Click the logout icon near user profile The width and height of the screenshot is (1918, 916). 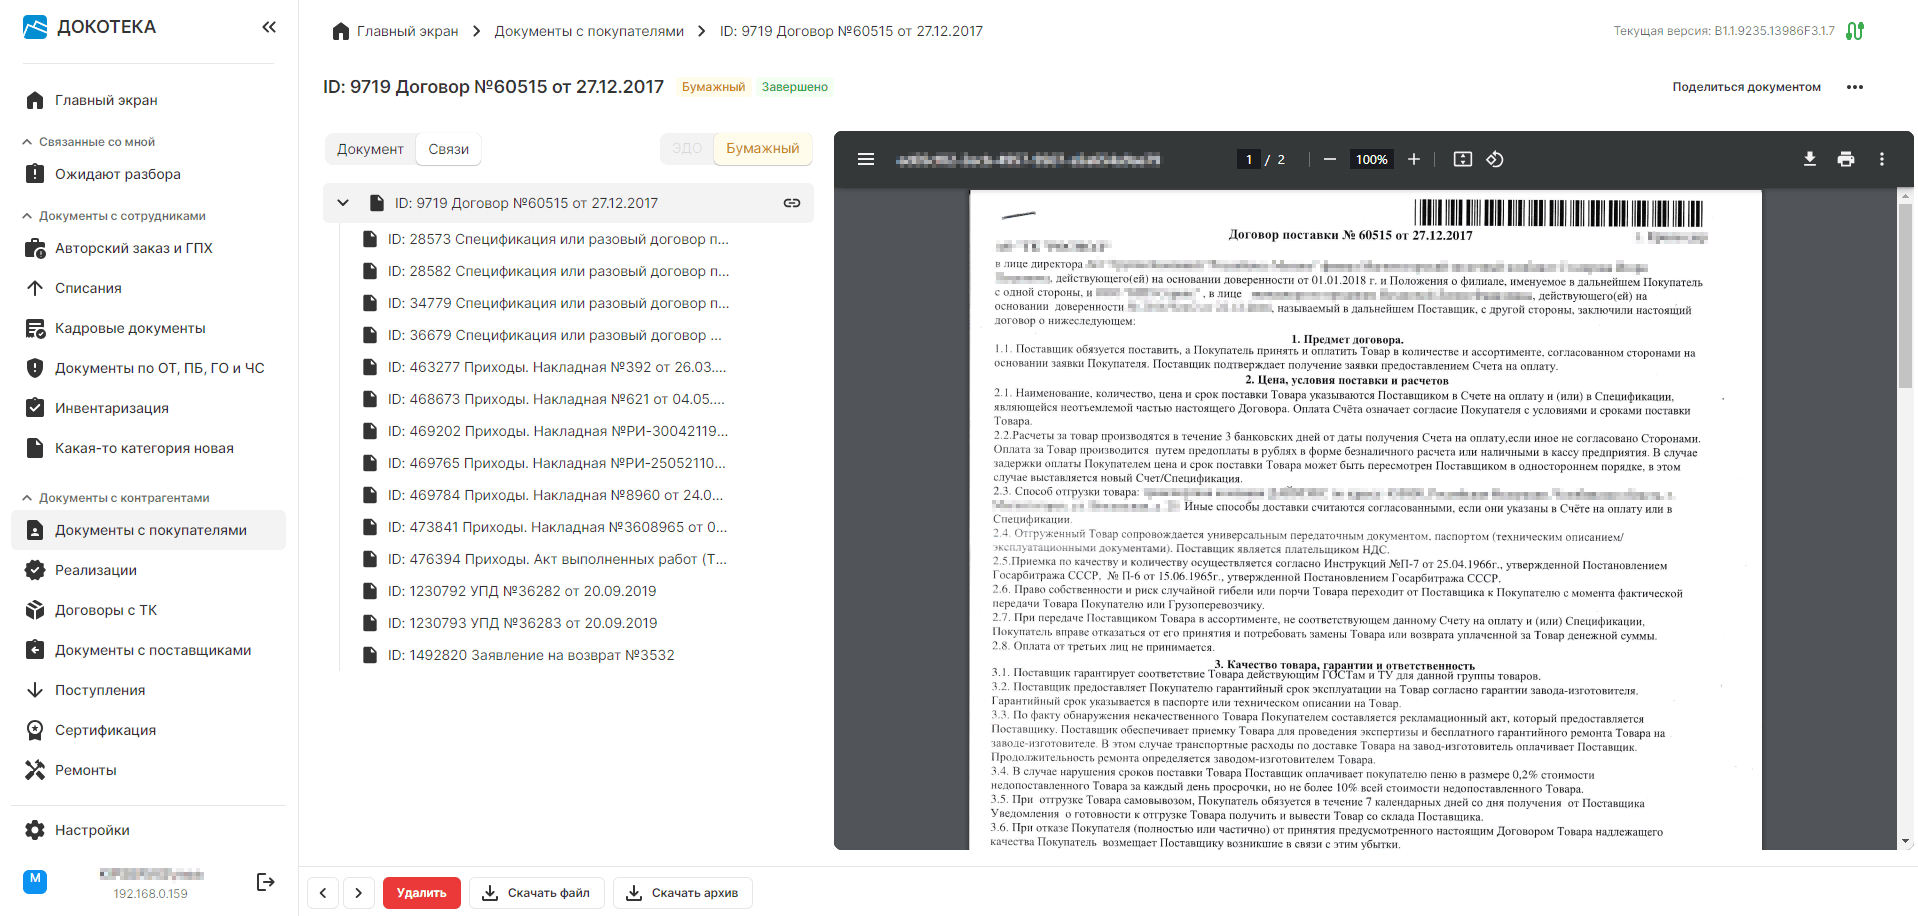(265, 881)
